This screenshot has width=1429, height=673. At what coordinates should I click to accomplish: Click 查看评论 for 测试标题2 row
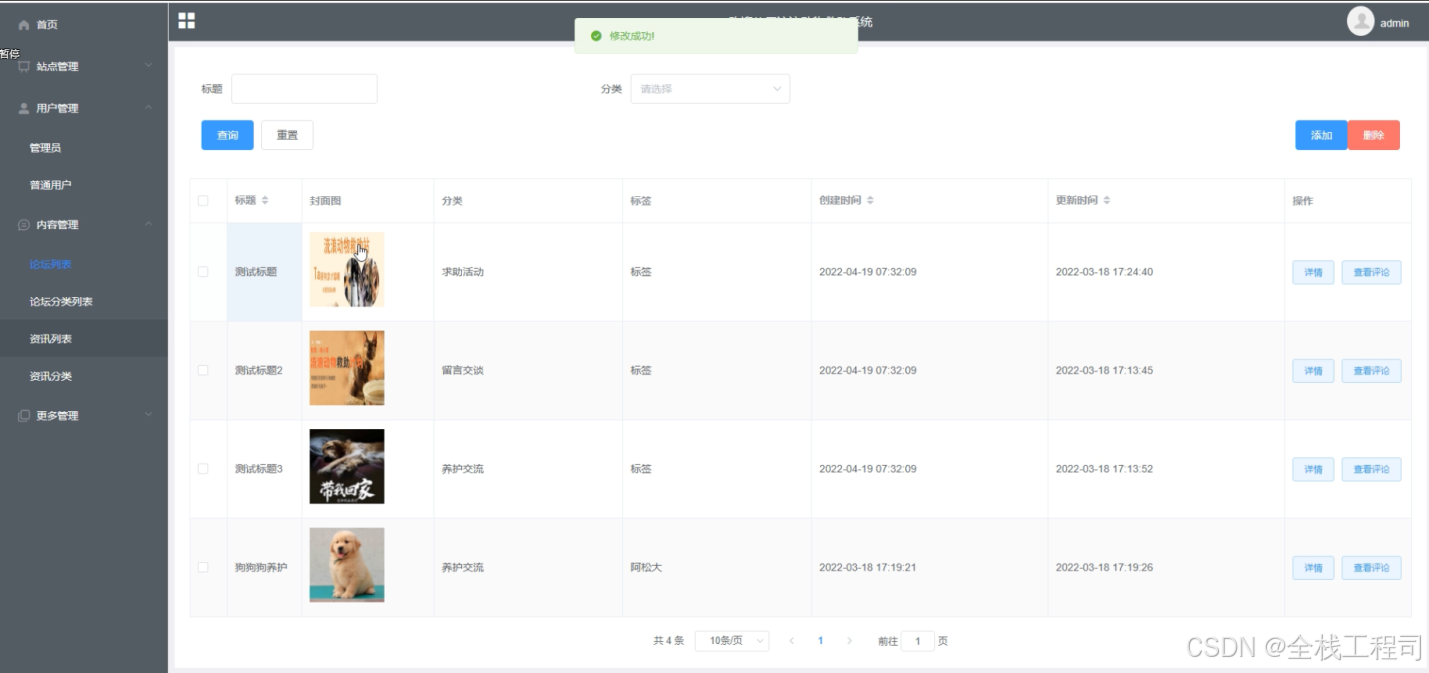1371,371
